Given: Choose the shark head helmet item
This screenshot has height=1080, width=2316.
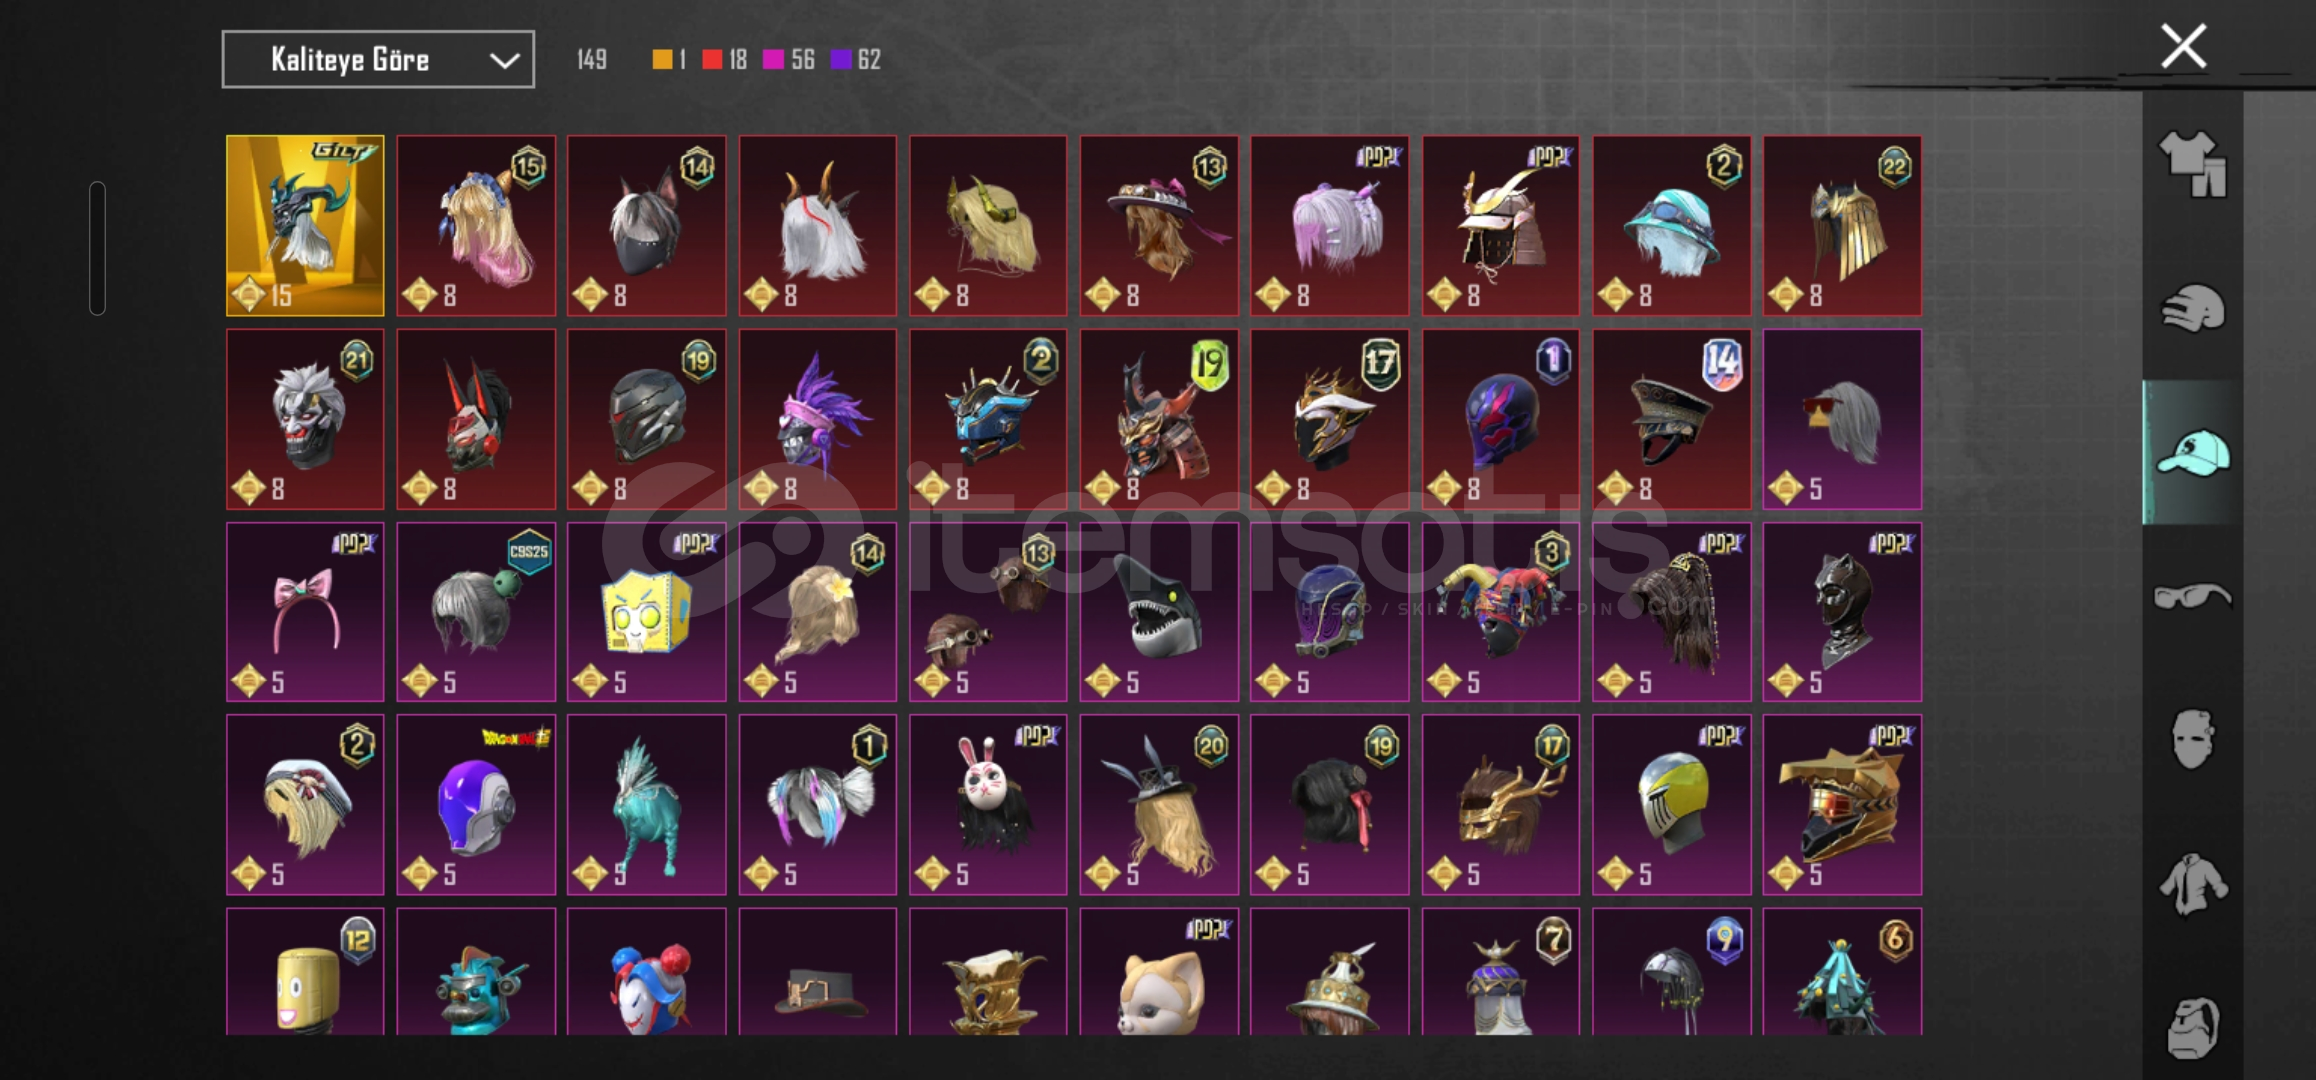Looking at the screenshot, I should point(1158,612).
